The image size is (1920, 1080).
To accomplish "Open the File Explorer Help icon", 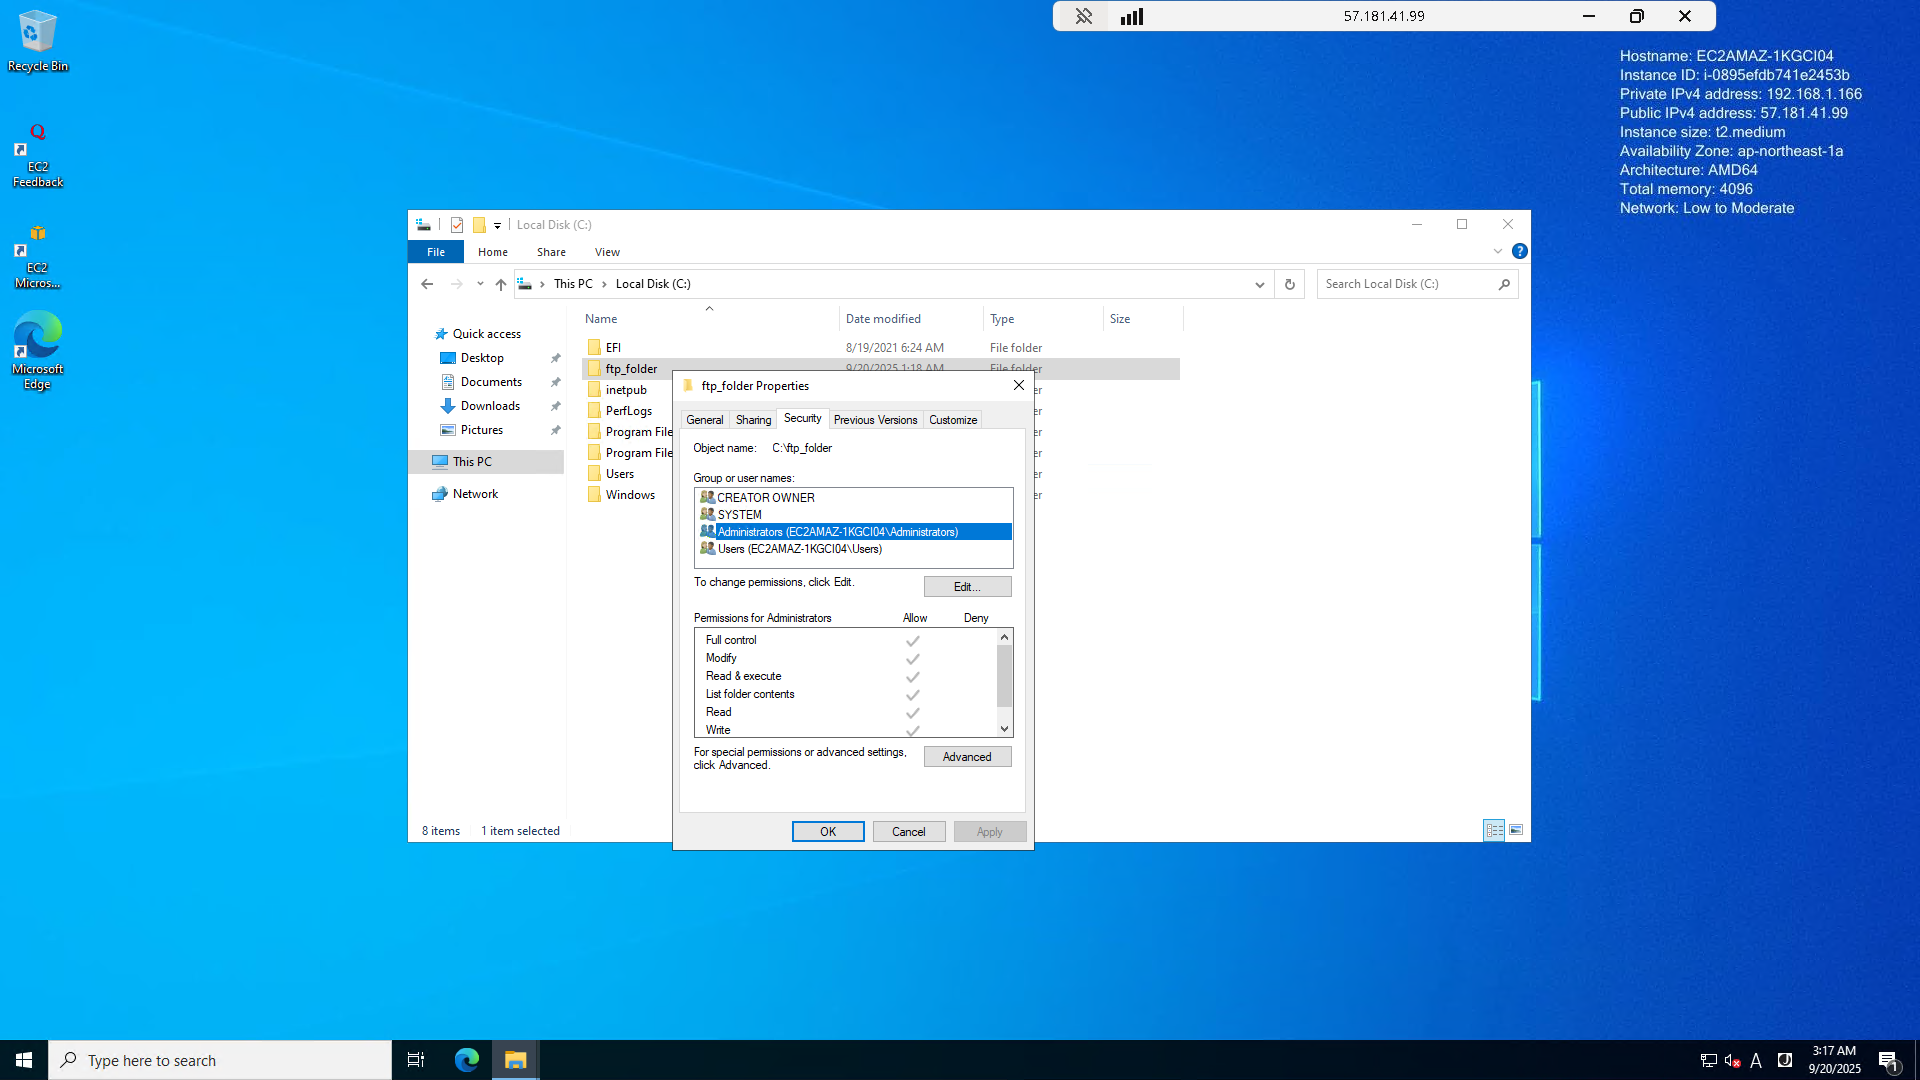I will pyautogui.click(x=1519, y=252).
